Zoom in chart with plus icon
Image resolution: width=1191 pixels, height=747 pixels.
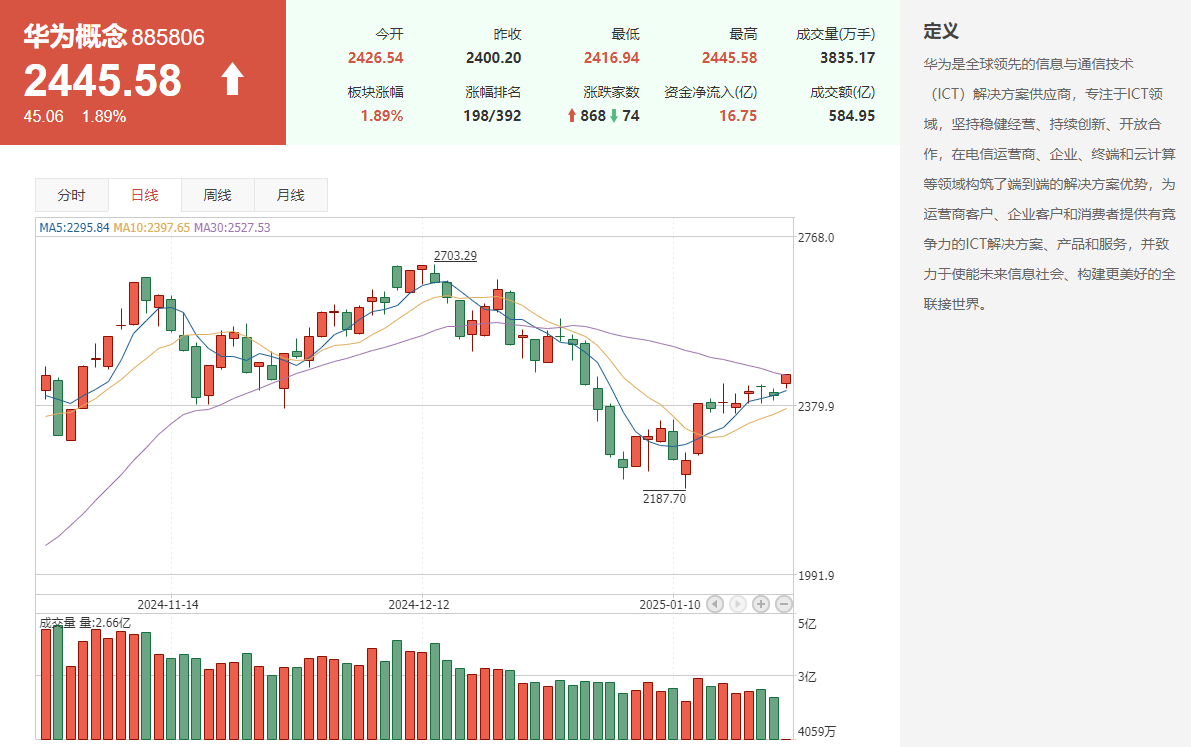click(760, 604)
